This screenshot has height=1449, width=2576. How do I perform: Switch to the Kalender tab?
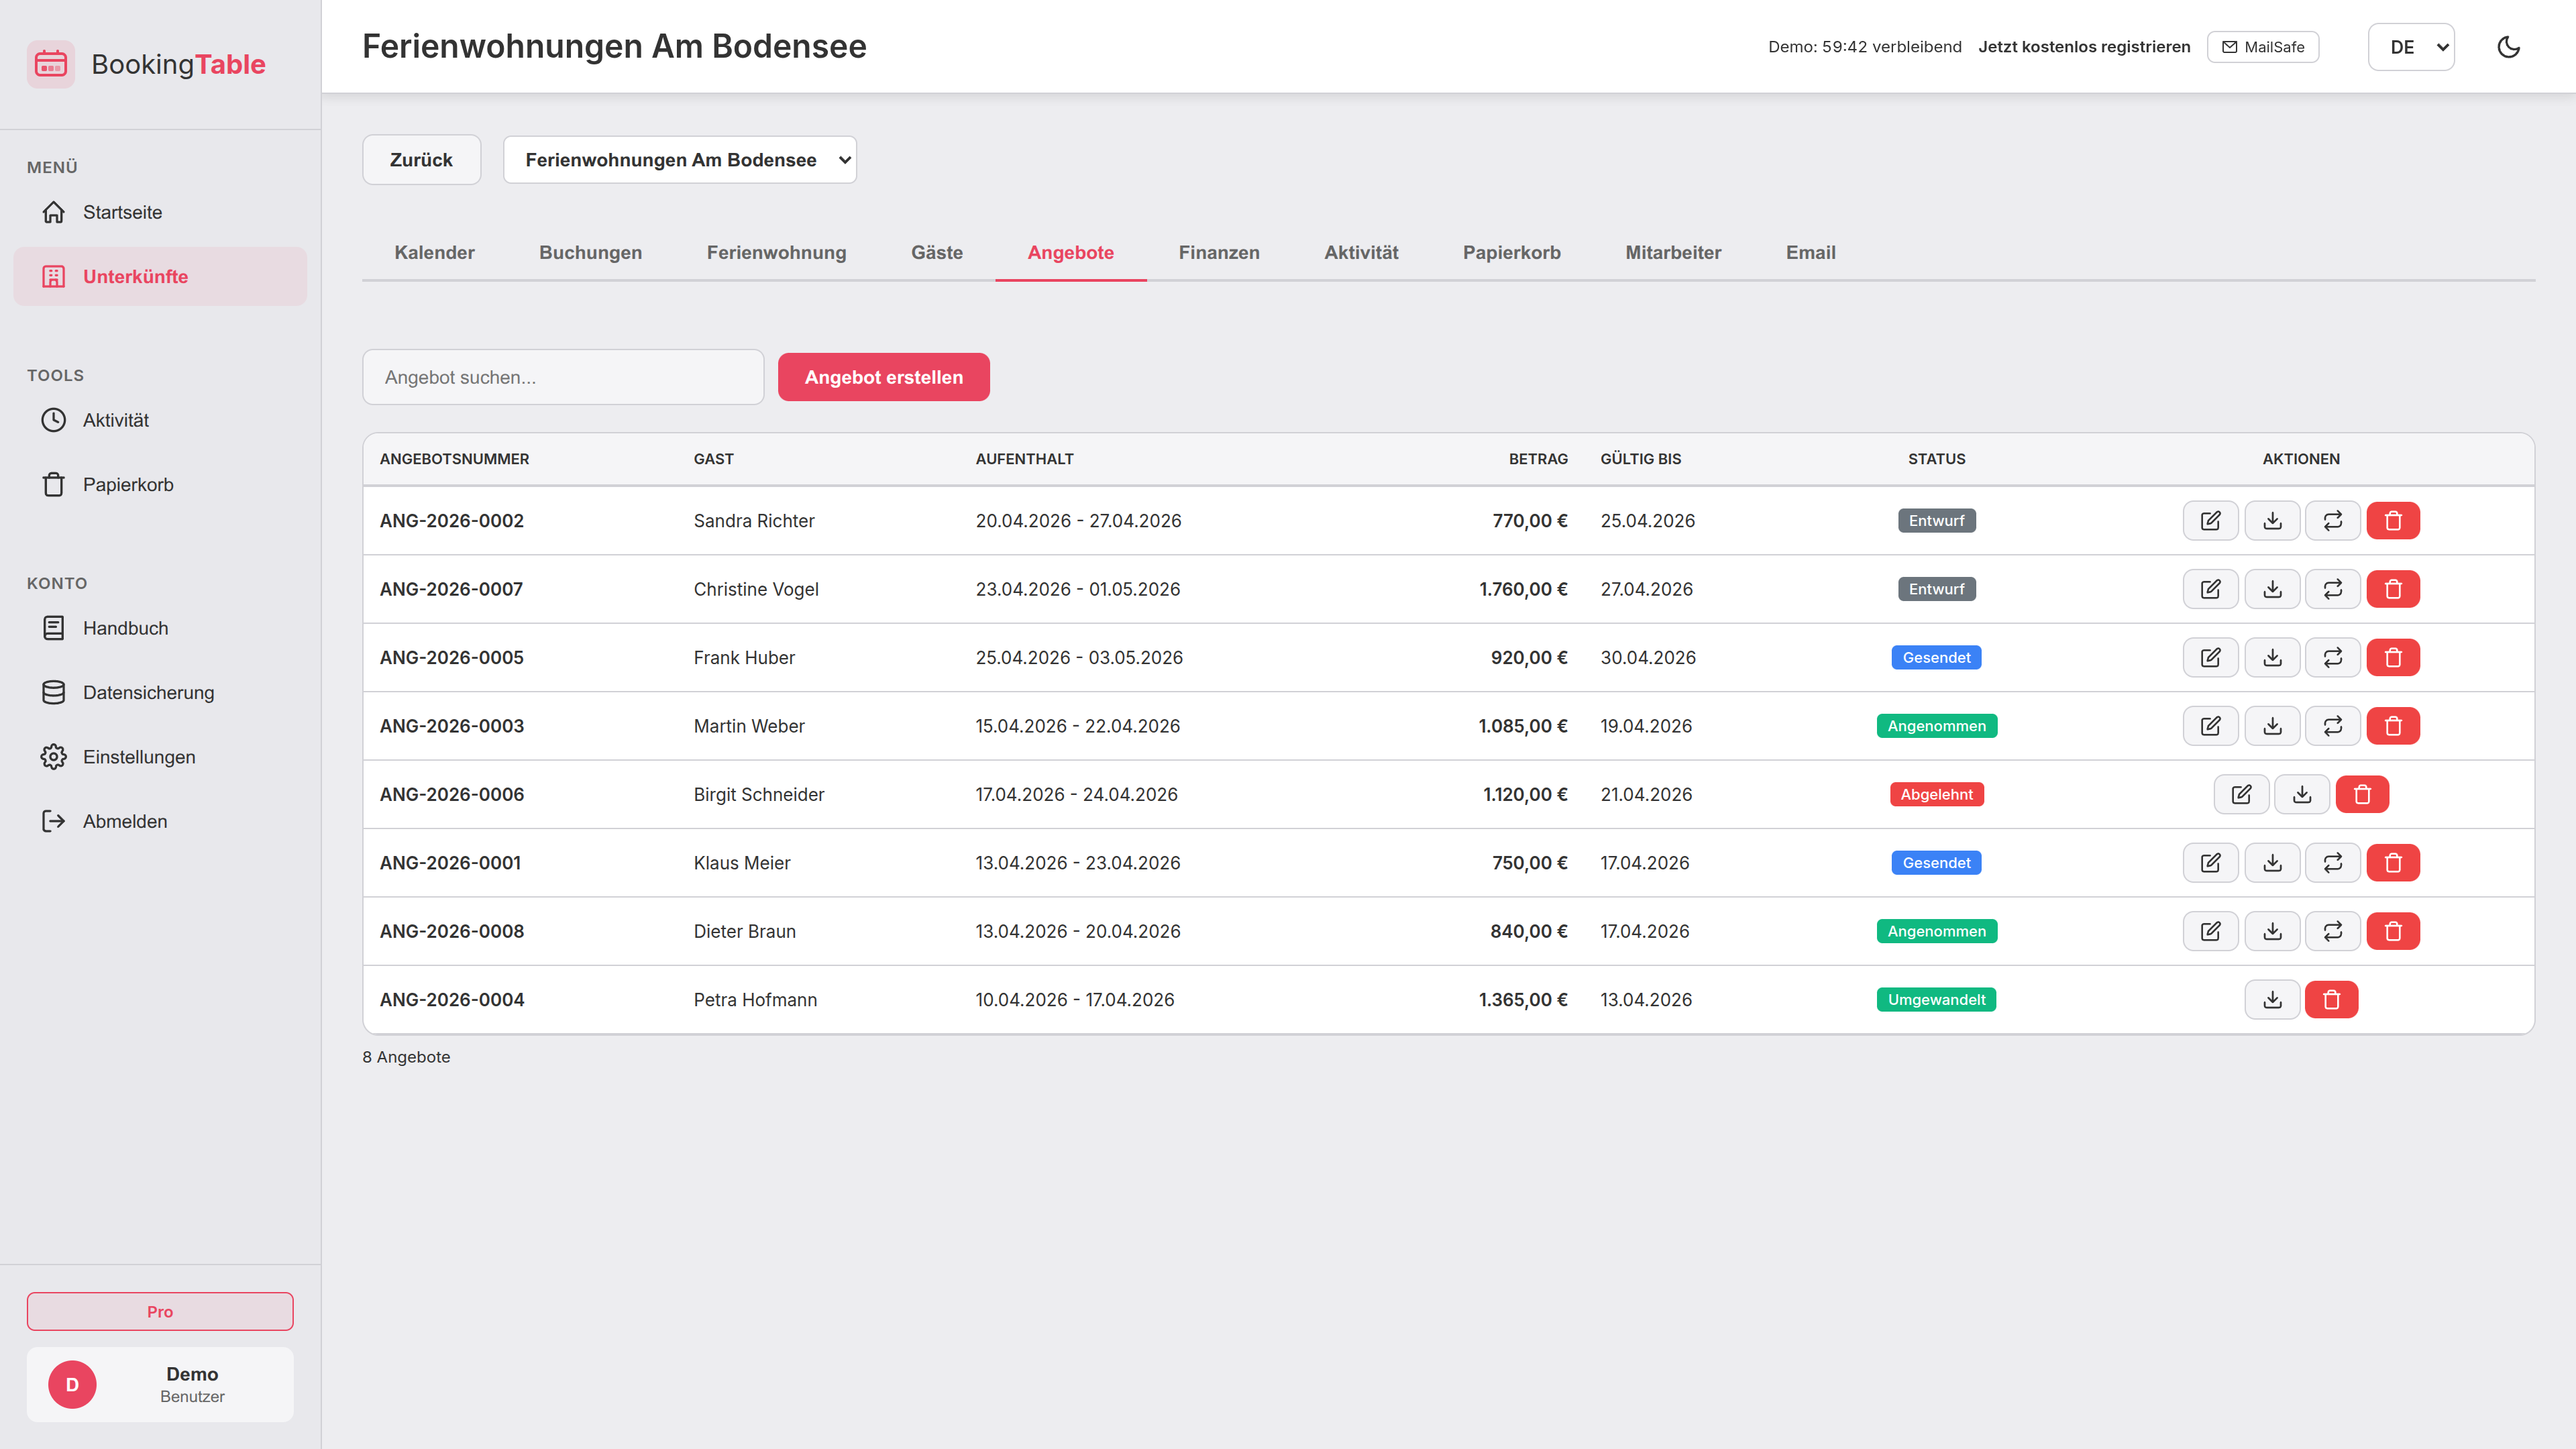pos(434,253)
